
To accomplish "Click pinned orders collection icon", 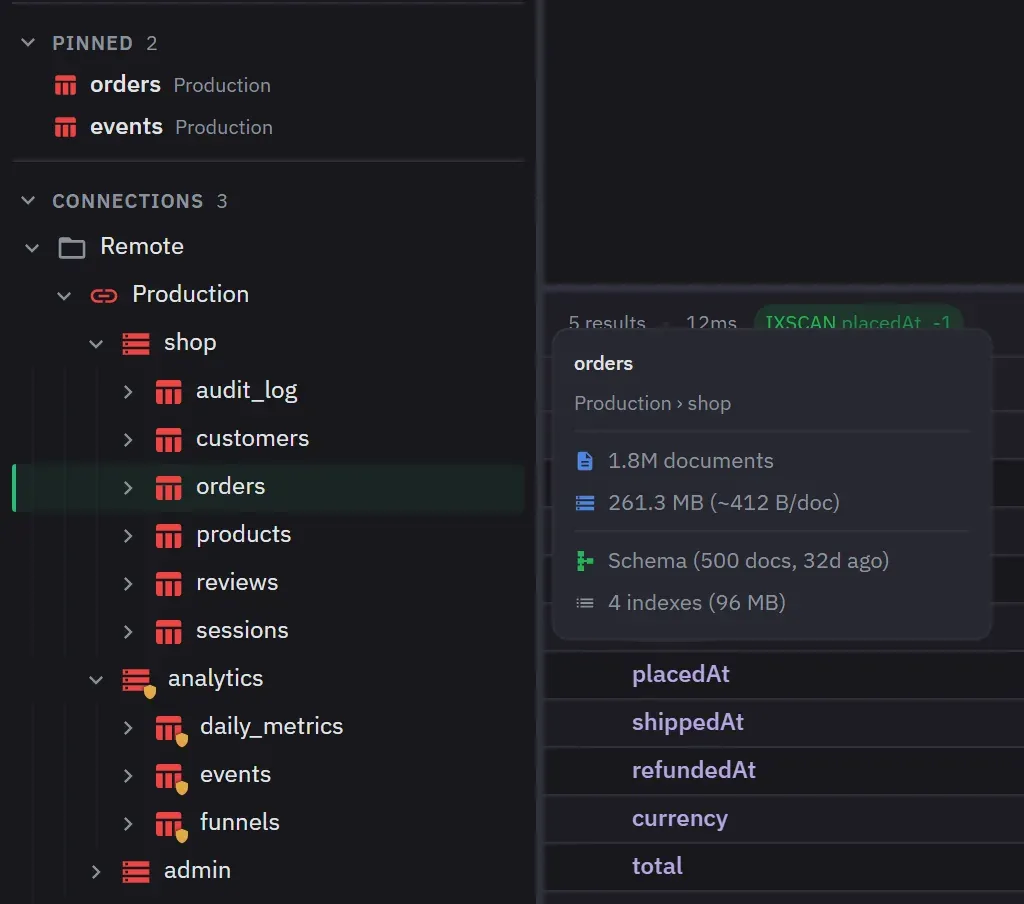I will pos(65,85).
